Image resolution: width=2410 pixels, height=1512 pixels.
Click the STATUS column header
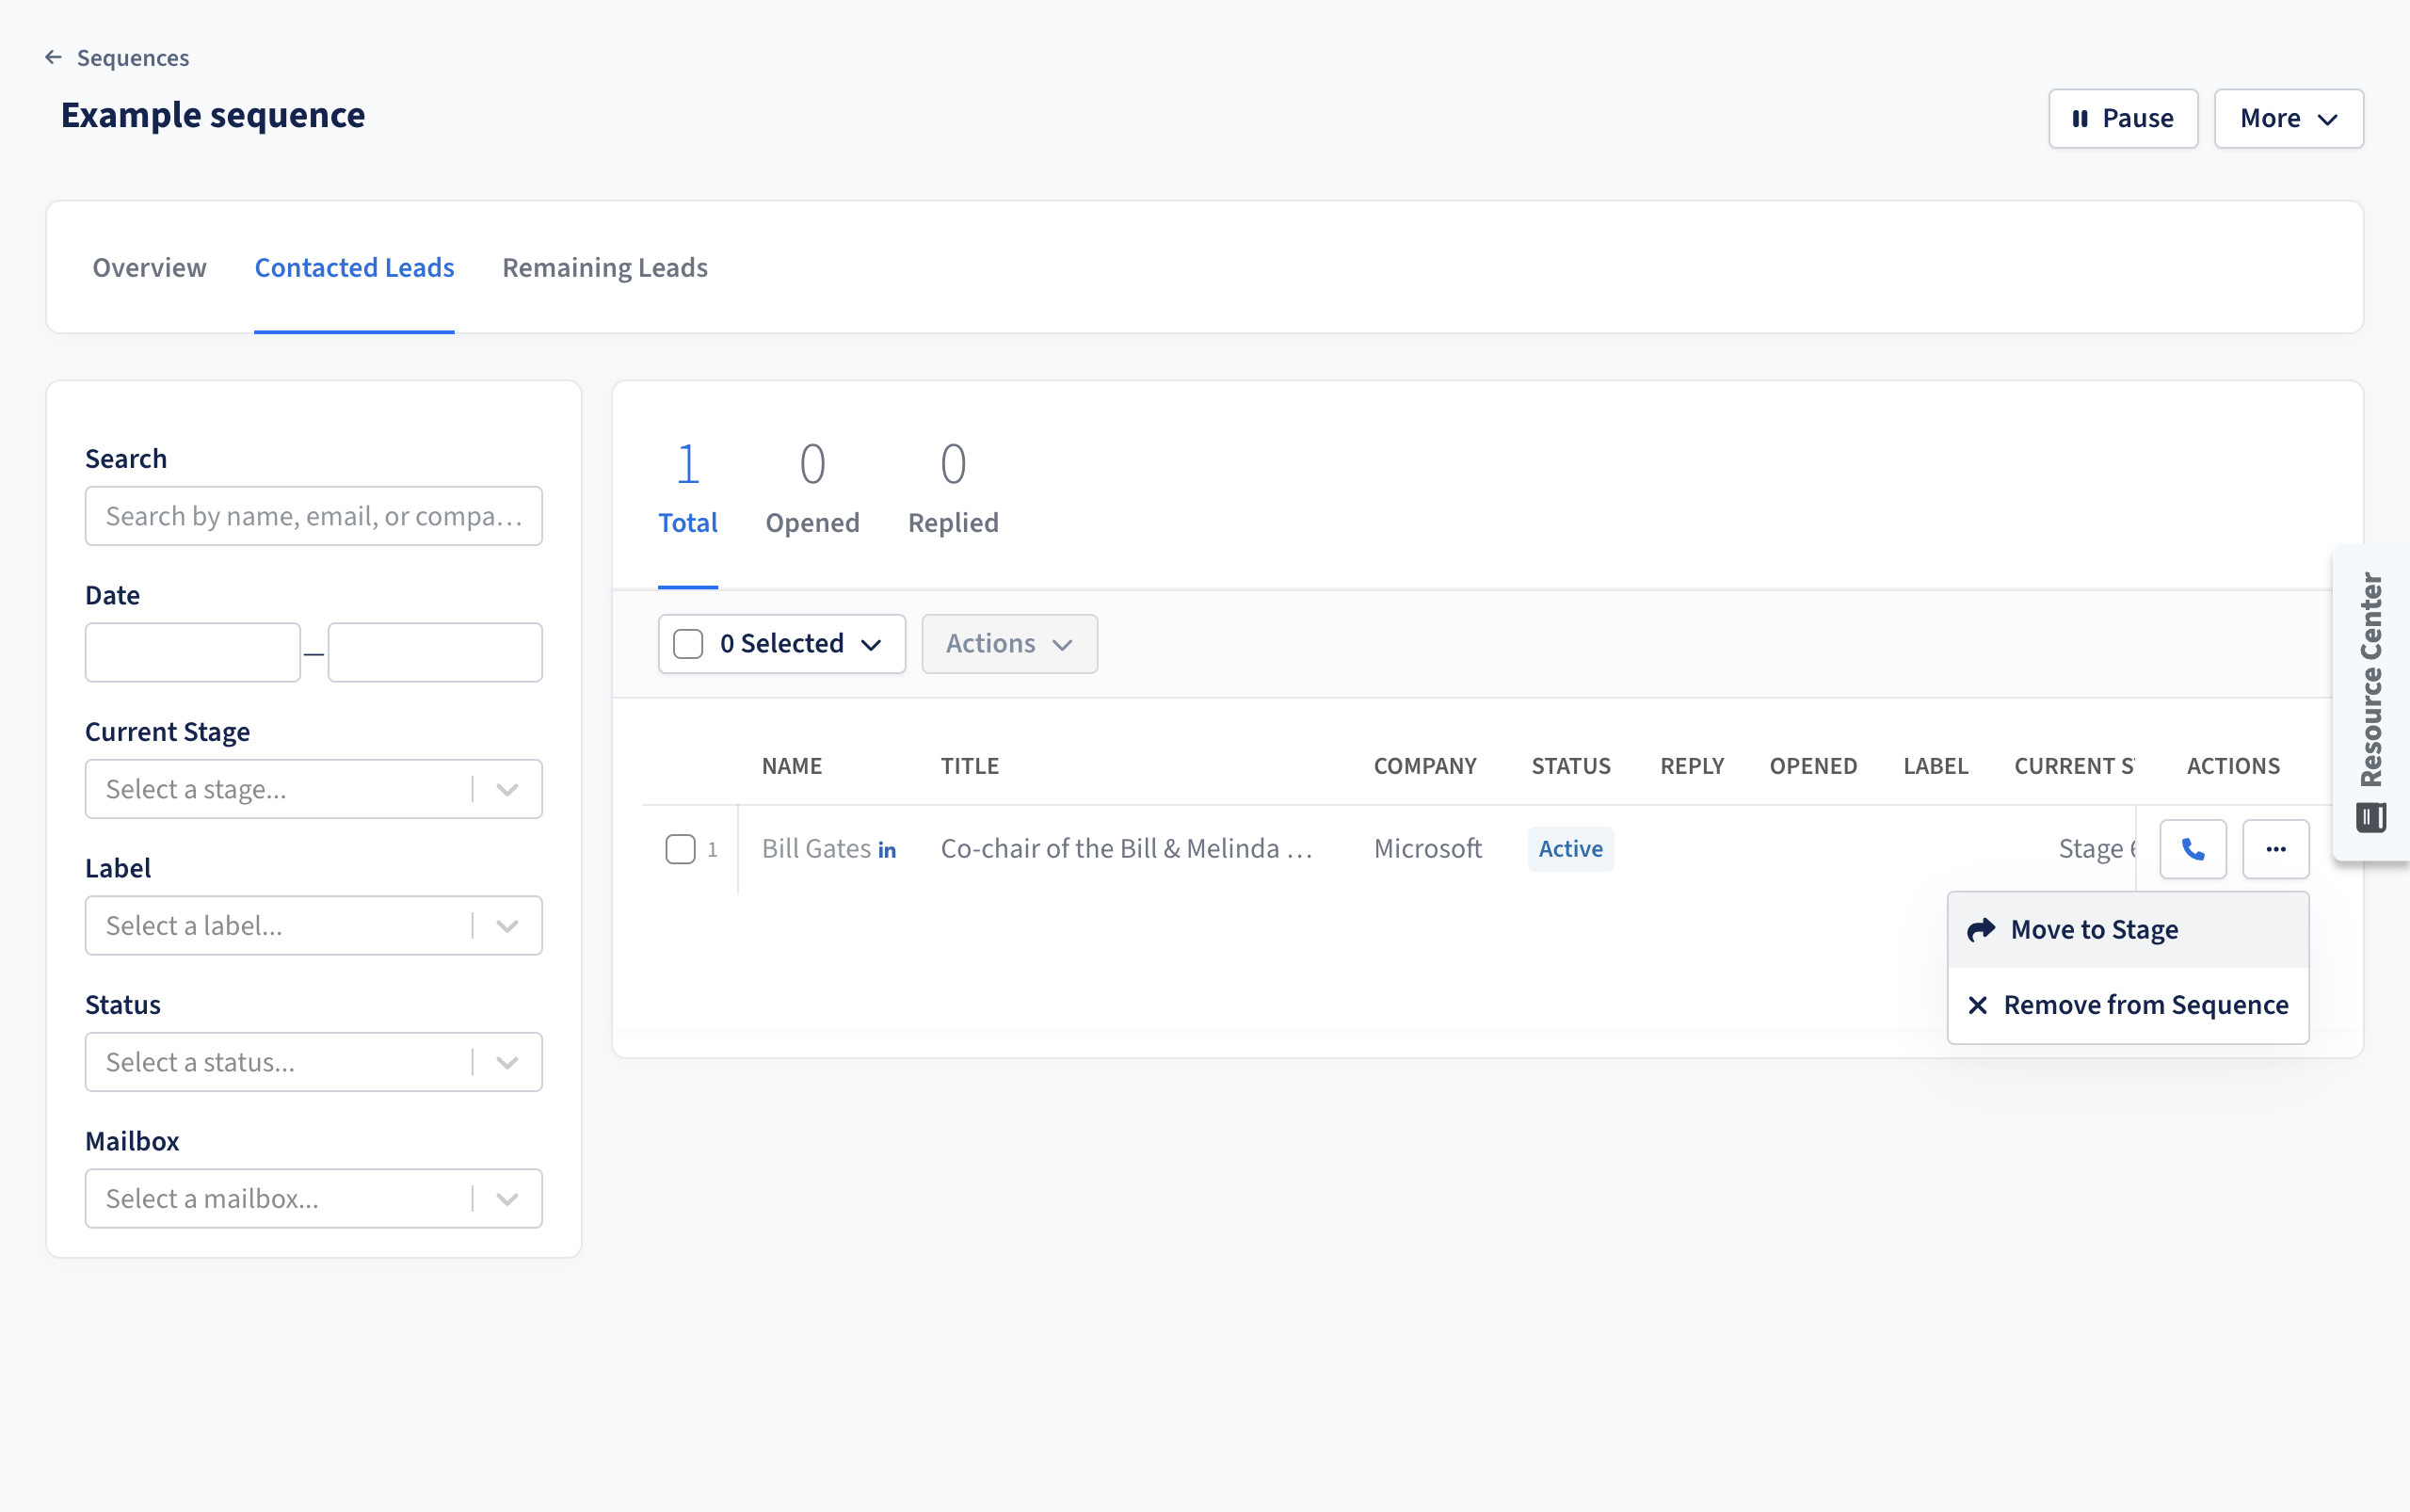click(x=1570, y=766)
